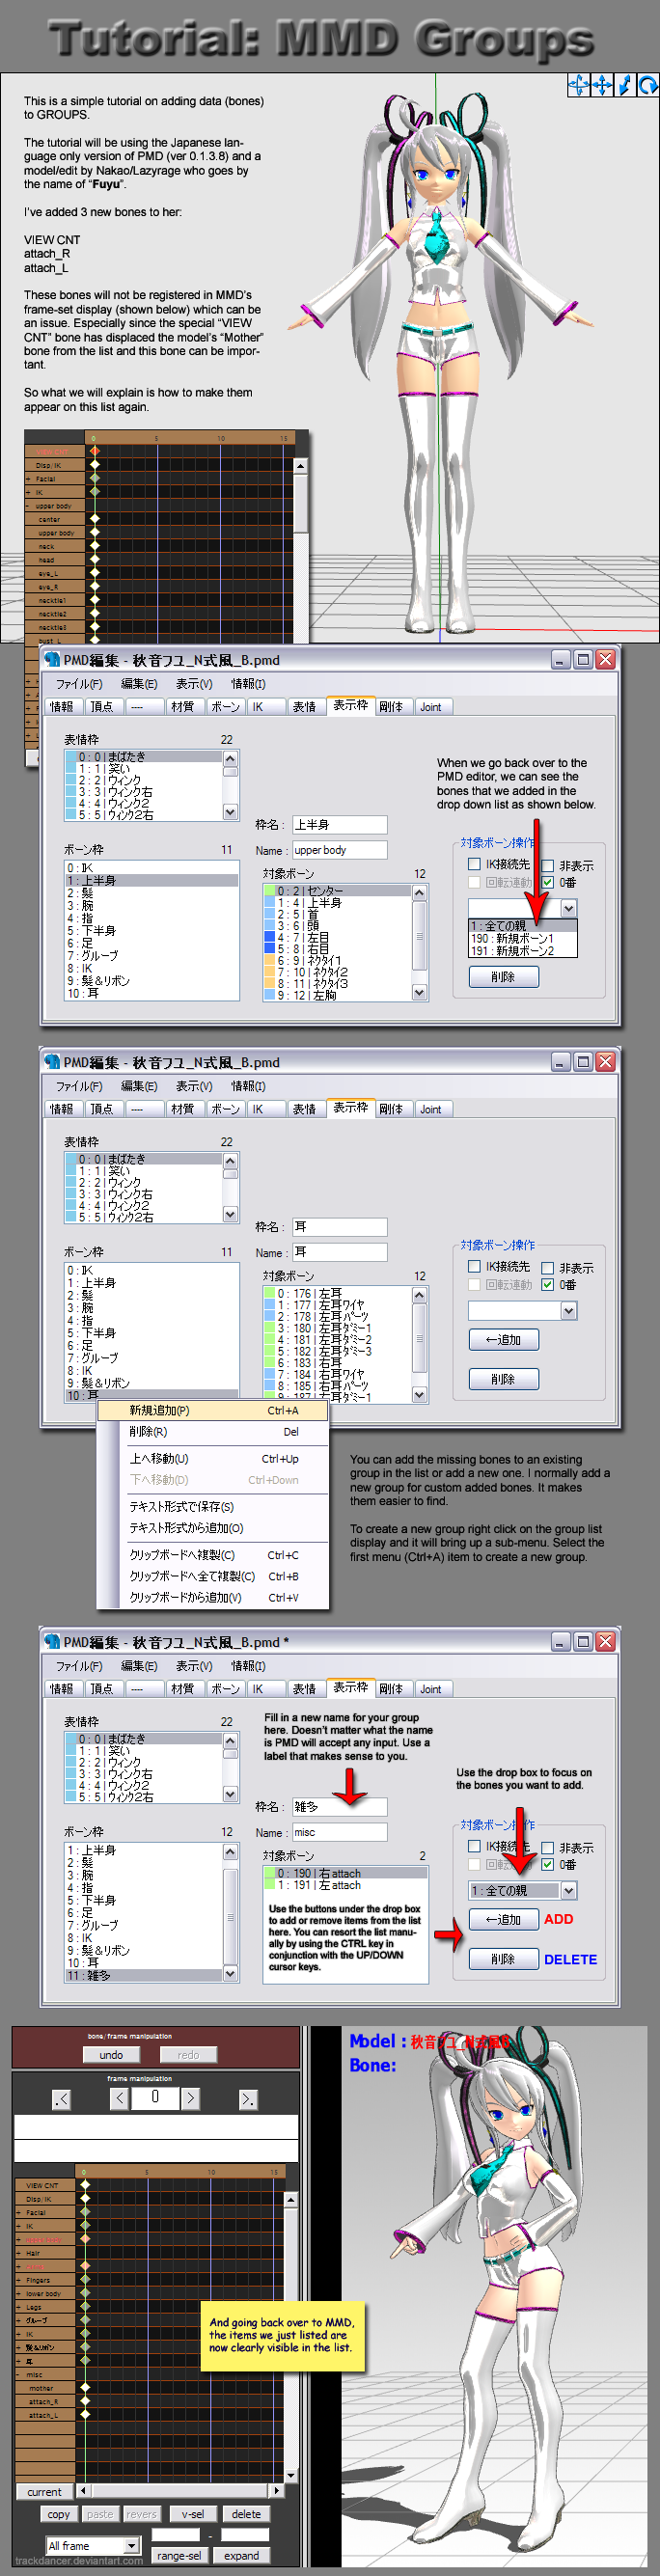Click scroll-up arrow of second window's 対象ボーン list
660x2576 pixels.
(419, 1294)
